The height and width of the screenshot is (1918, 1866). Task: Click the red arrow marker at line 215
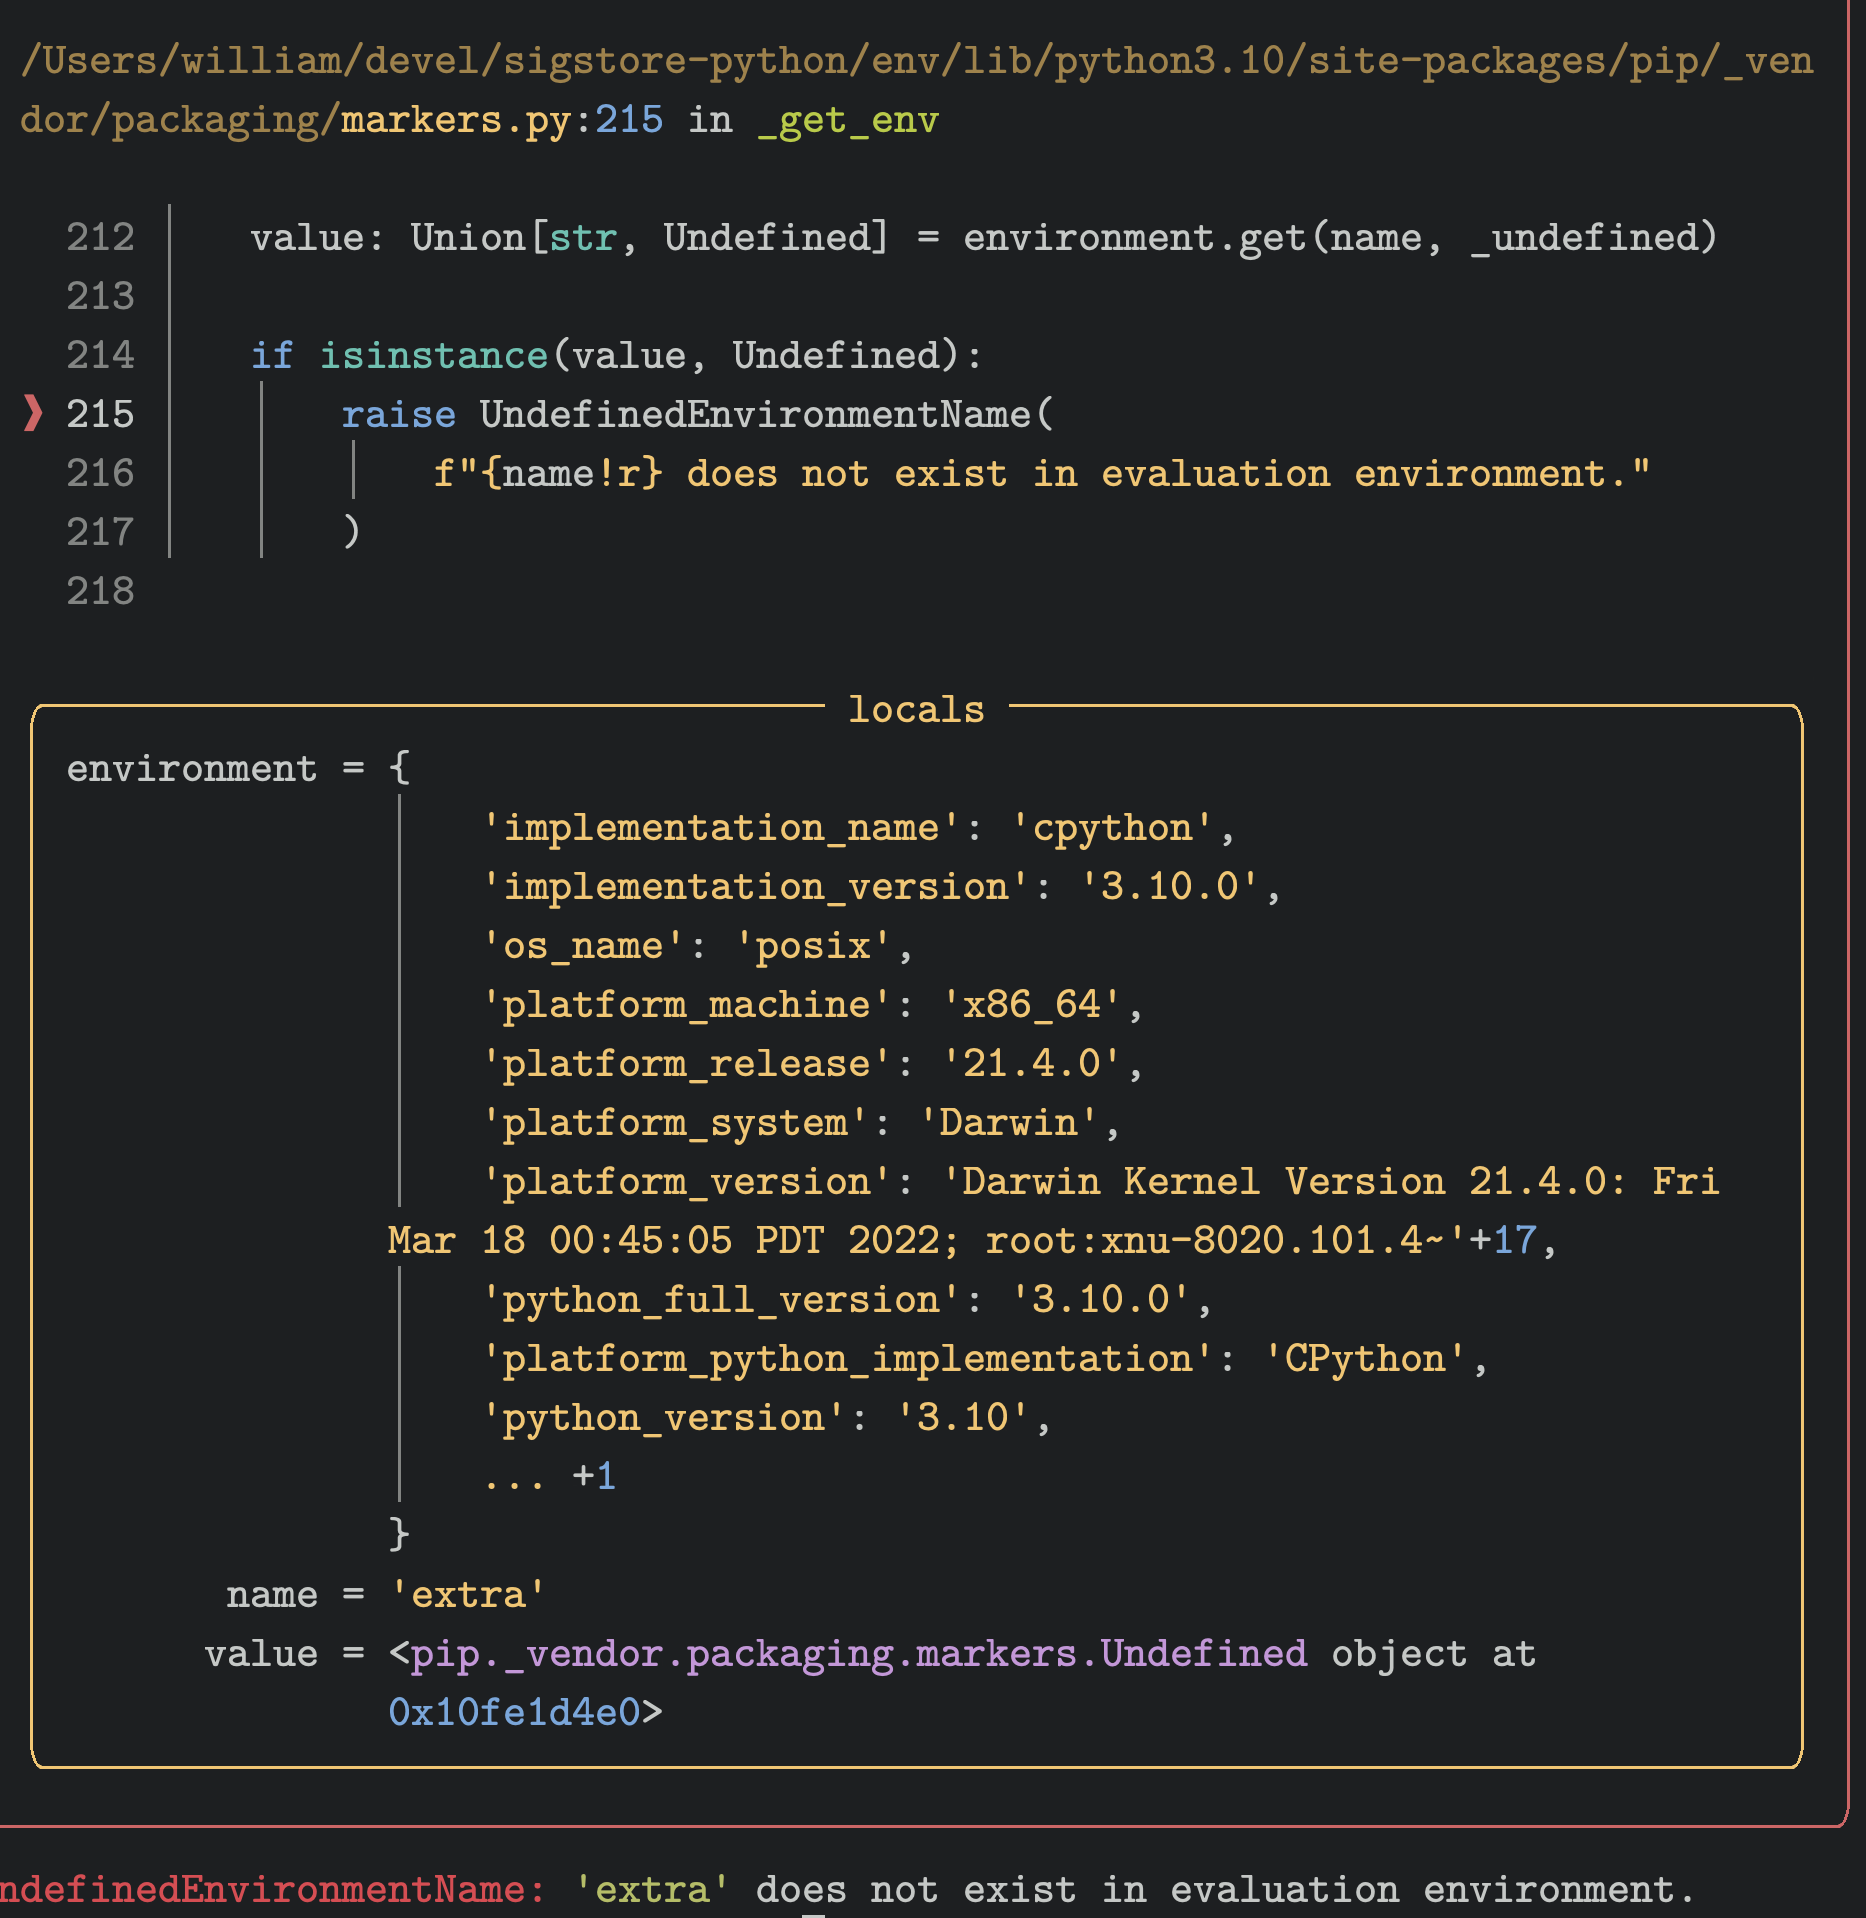pyautogui.click(x=33, y=413)
